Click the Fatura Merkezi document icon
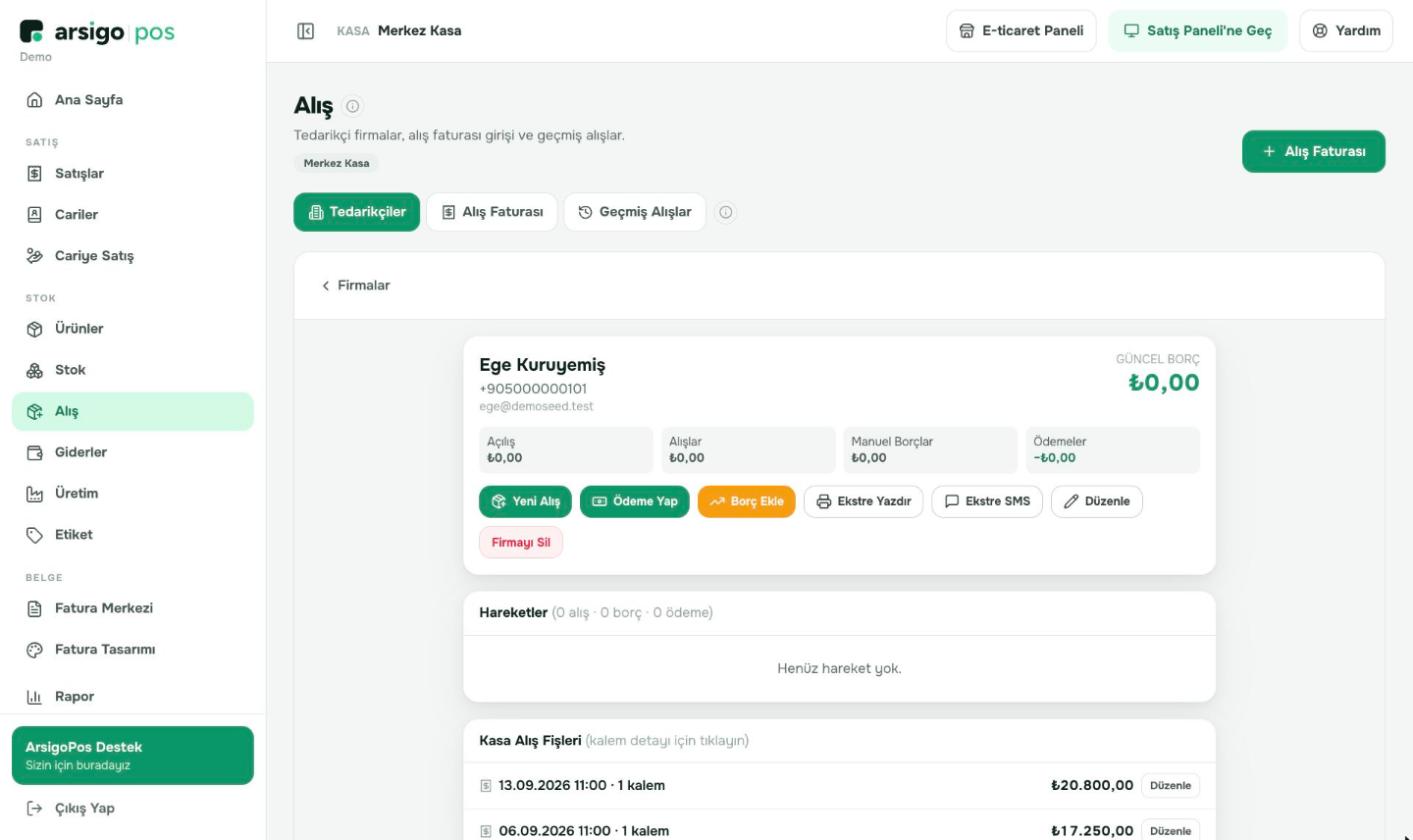The height and width of the screenshot is (840, 1413). [x=35, y=609]
